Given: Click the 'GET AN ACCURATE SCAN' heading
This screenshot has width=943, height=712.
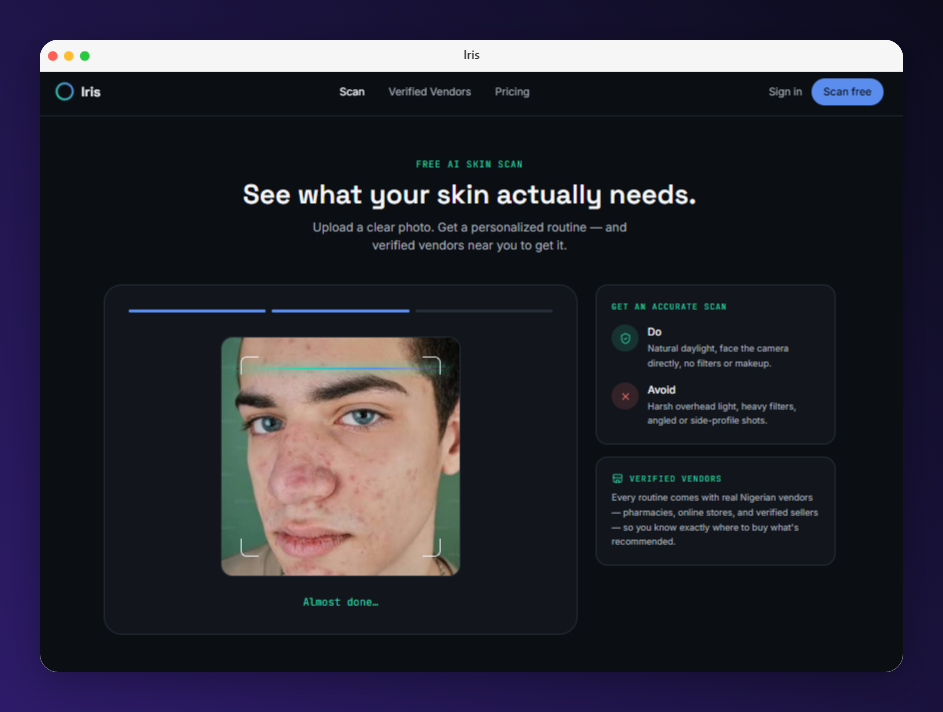Looking at the screenshot, I should click(669, 307).
